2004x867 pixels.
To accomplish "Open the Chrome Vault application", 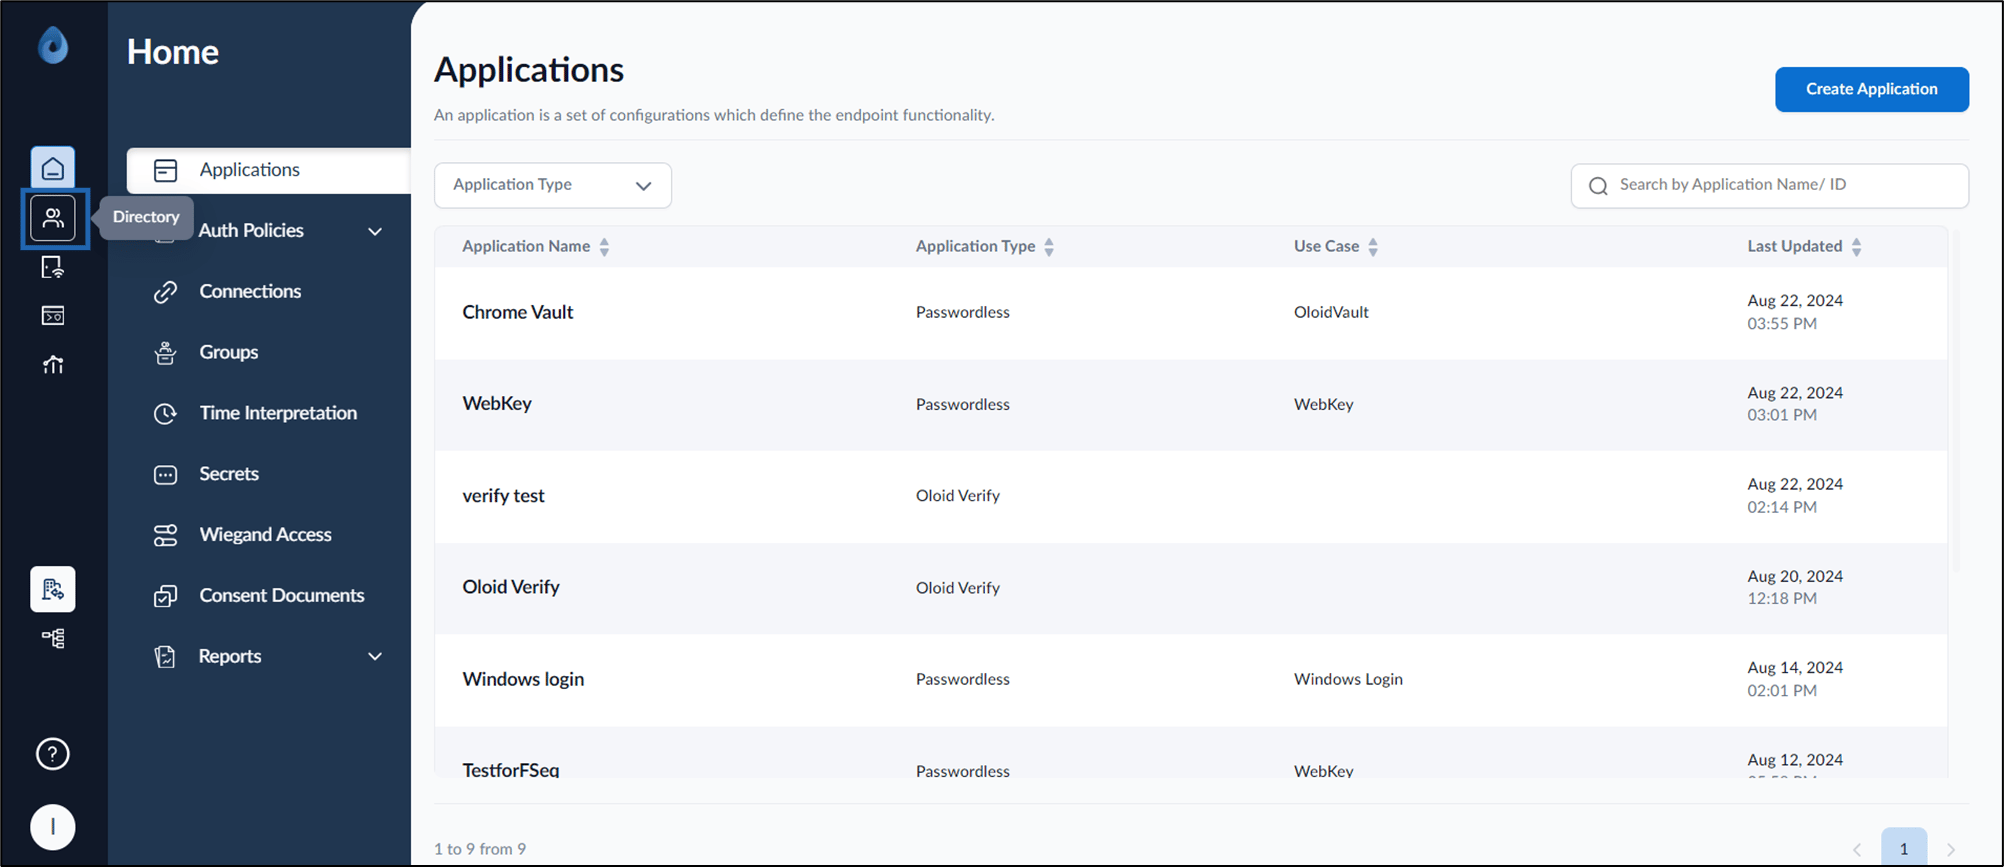I will tap(517, 312).
